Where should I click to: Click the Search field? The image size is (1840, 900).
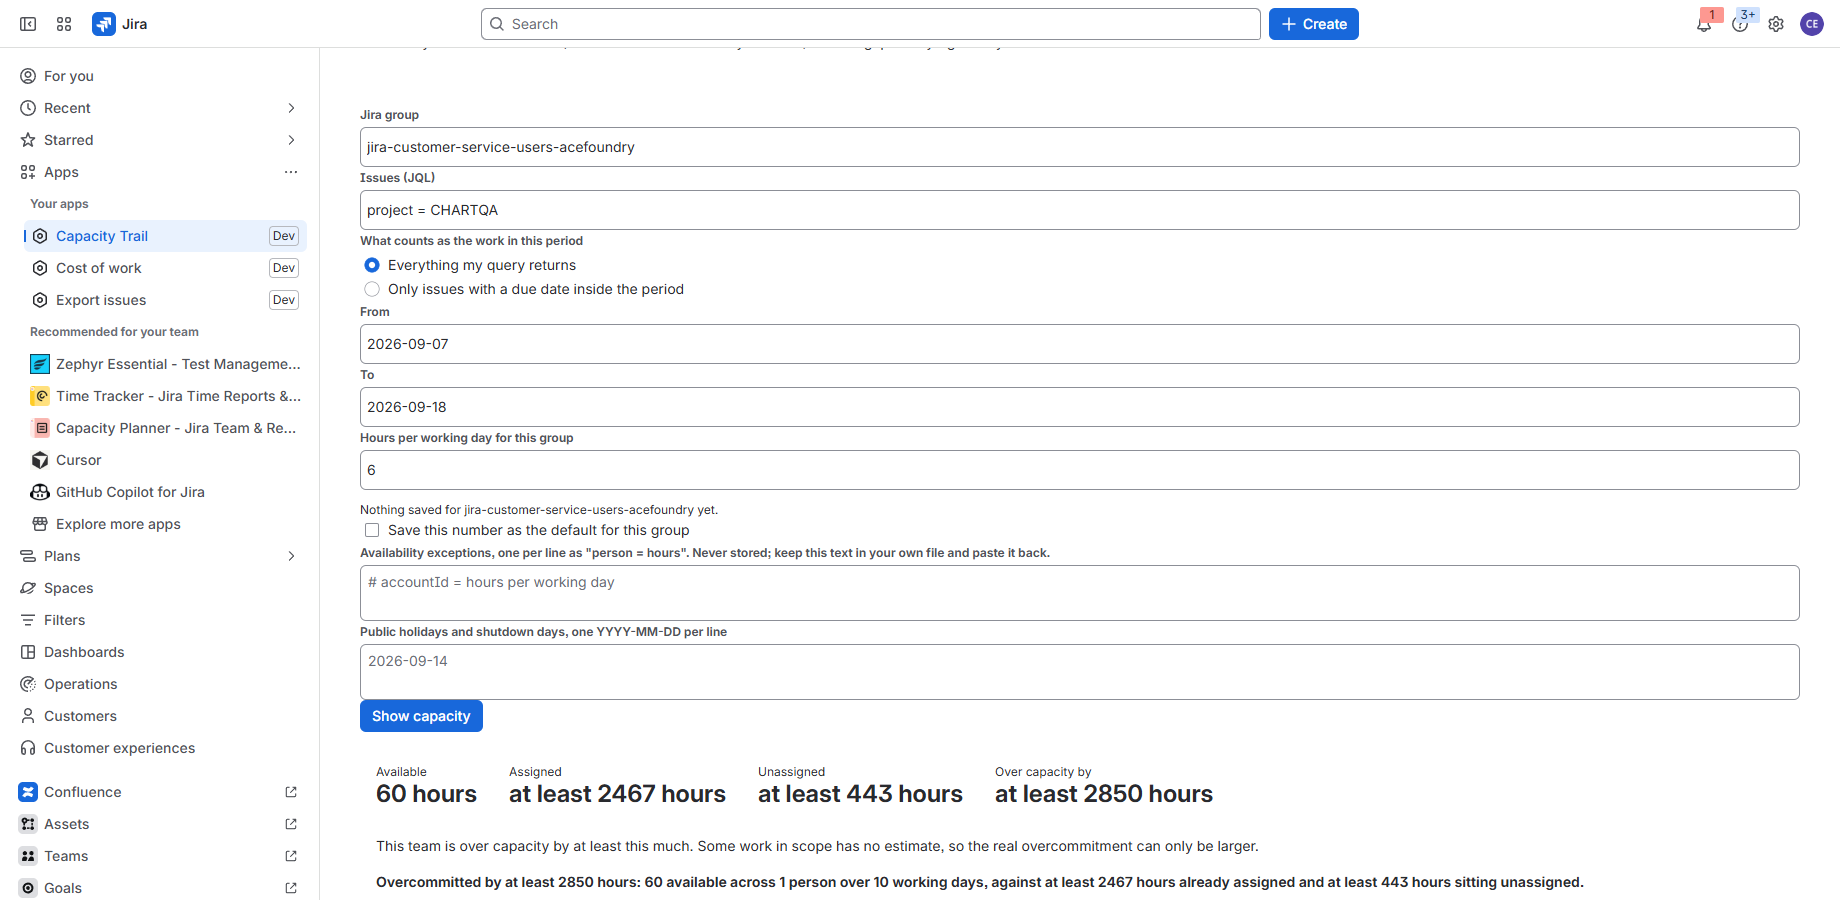(870, 24)
